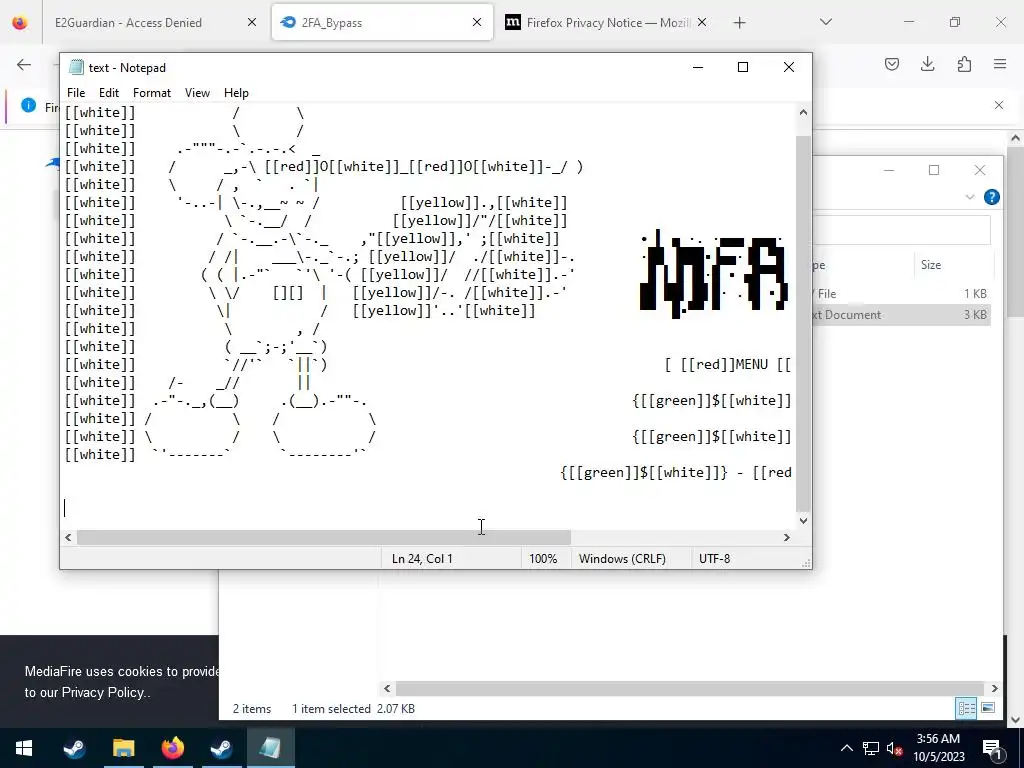Image resolution: width=1024 pixels, height=768 pixels.
Task: Open the list all tabs dropdown
Action: pyautogui.click(x=826, y=22)
